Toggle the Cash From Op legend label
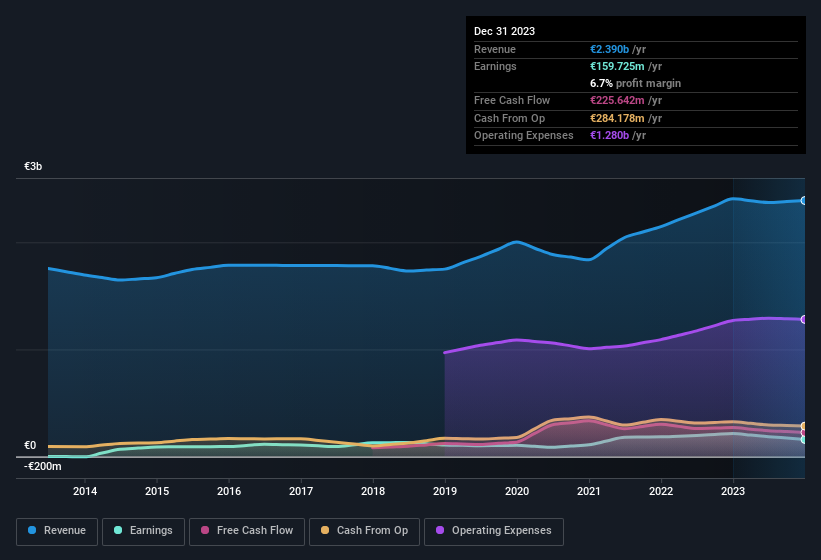821x560 pixels. pos(372,530)
